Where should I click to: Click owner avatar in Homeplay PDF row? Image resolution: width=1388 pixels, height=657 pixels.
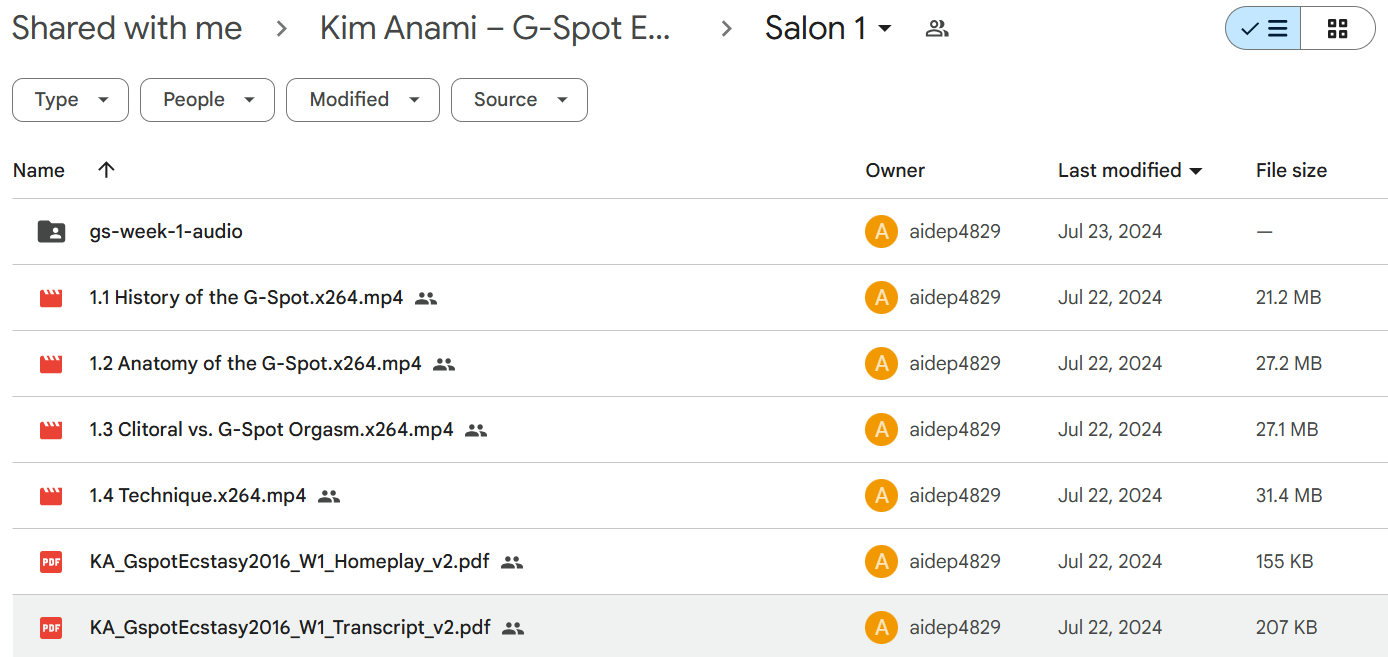click(x=881, y=562)
